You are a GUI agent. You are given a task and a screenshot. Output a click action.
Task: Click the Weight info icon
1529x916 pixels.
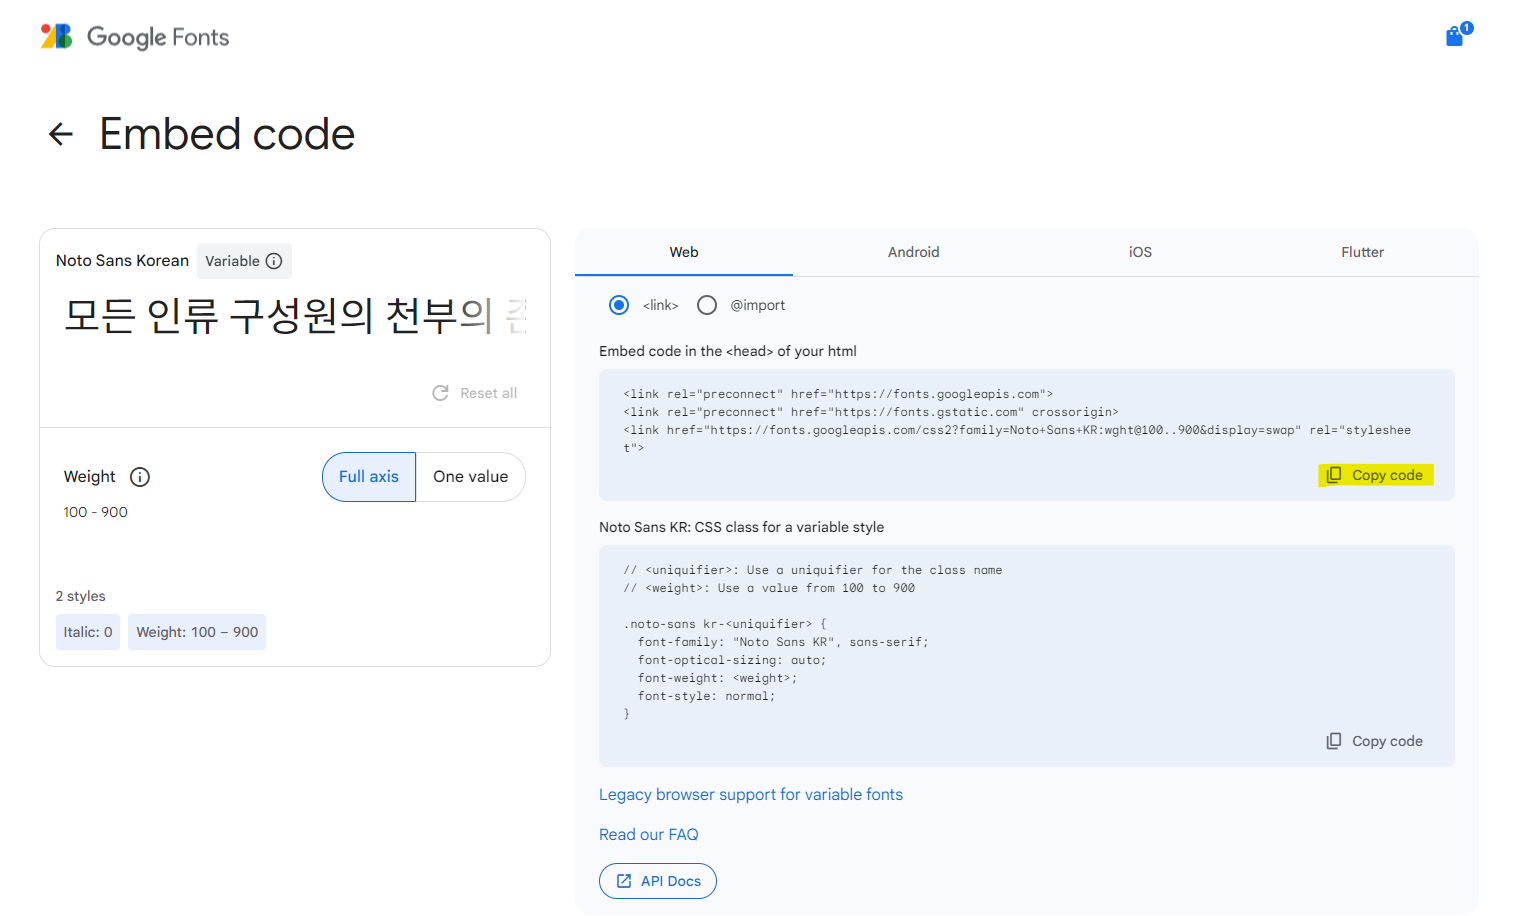pos(140,477)
